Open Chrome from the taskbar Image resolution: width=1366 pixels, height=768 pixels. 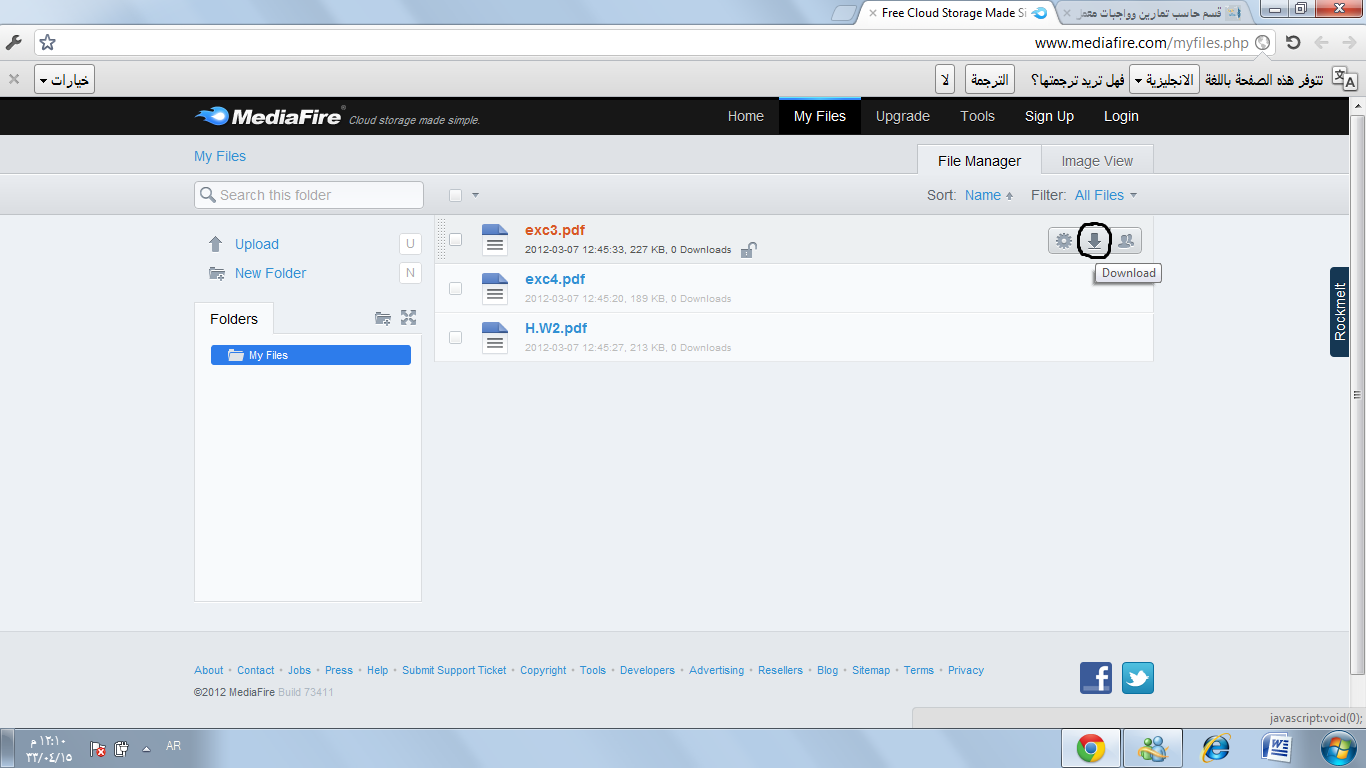pos(1090,748)
